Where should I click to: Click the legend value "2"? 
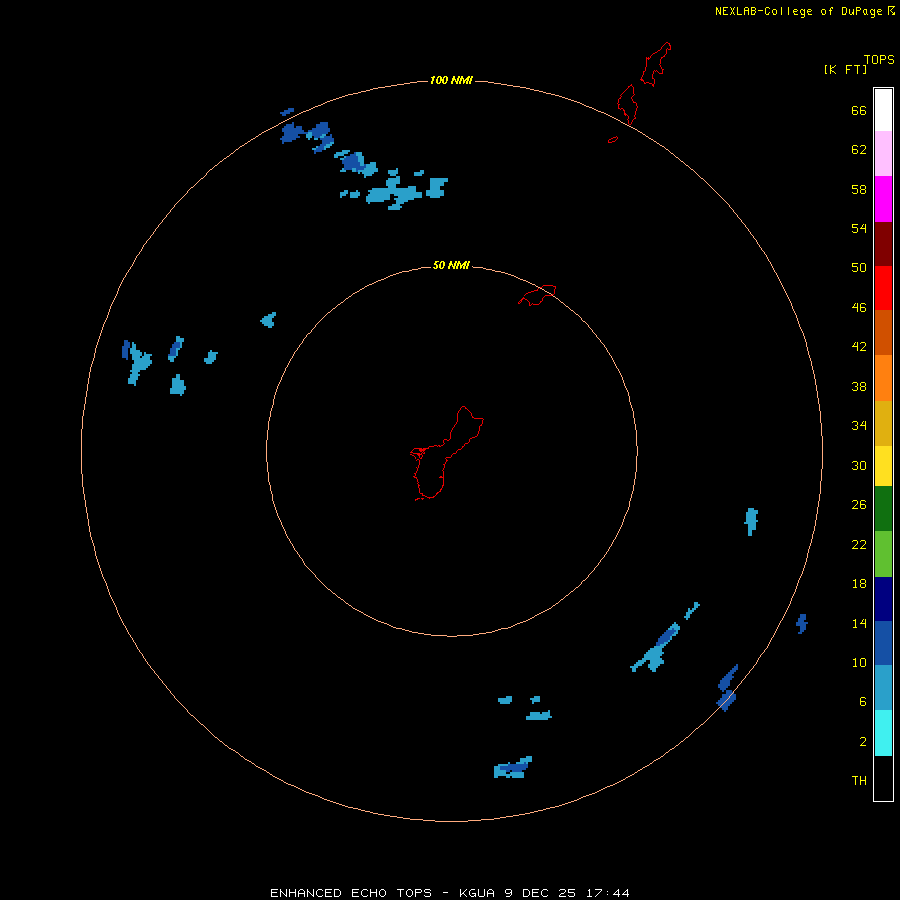pos(863,742)
